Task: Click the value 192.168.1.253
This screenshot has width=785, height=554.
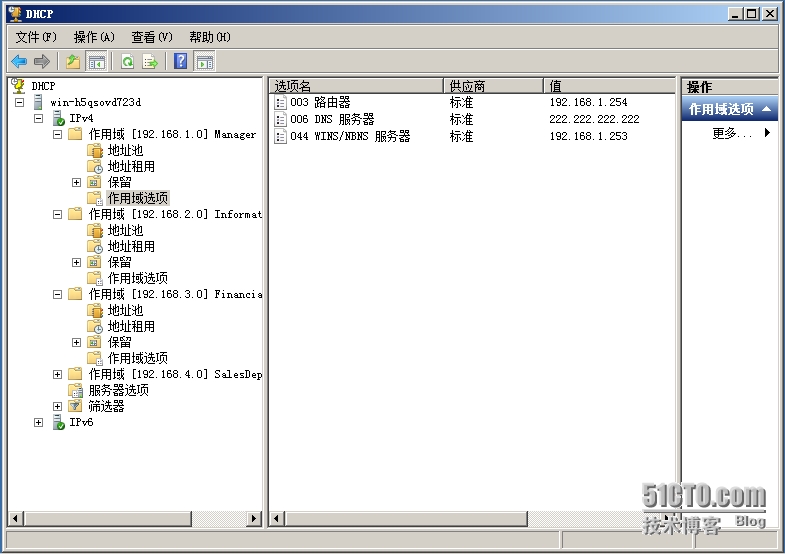Action: tap(588, 136)
